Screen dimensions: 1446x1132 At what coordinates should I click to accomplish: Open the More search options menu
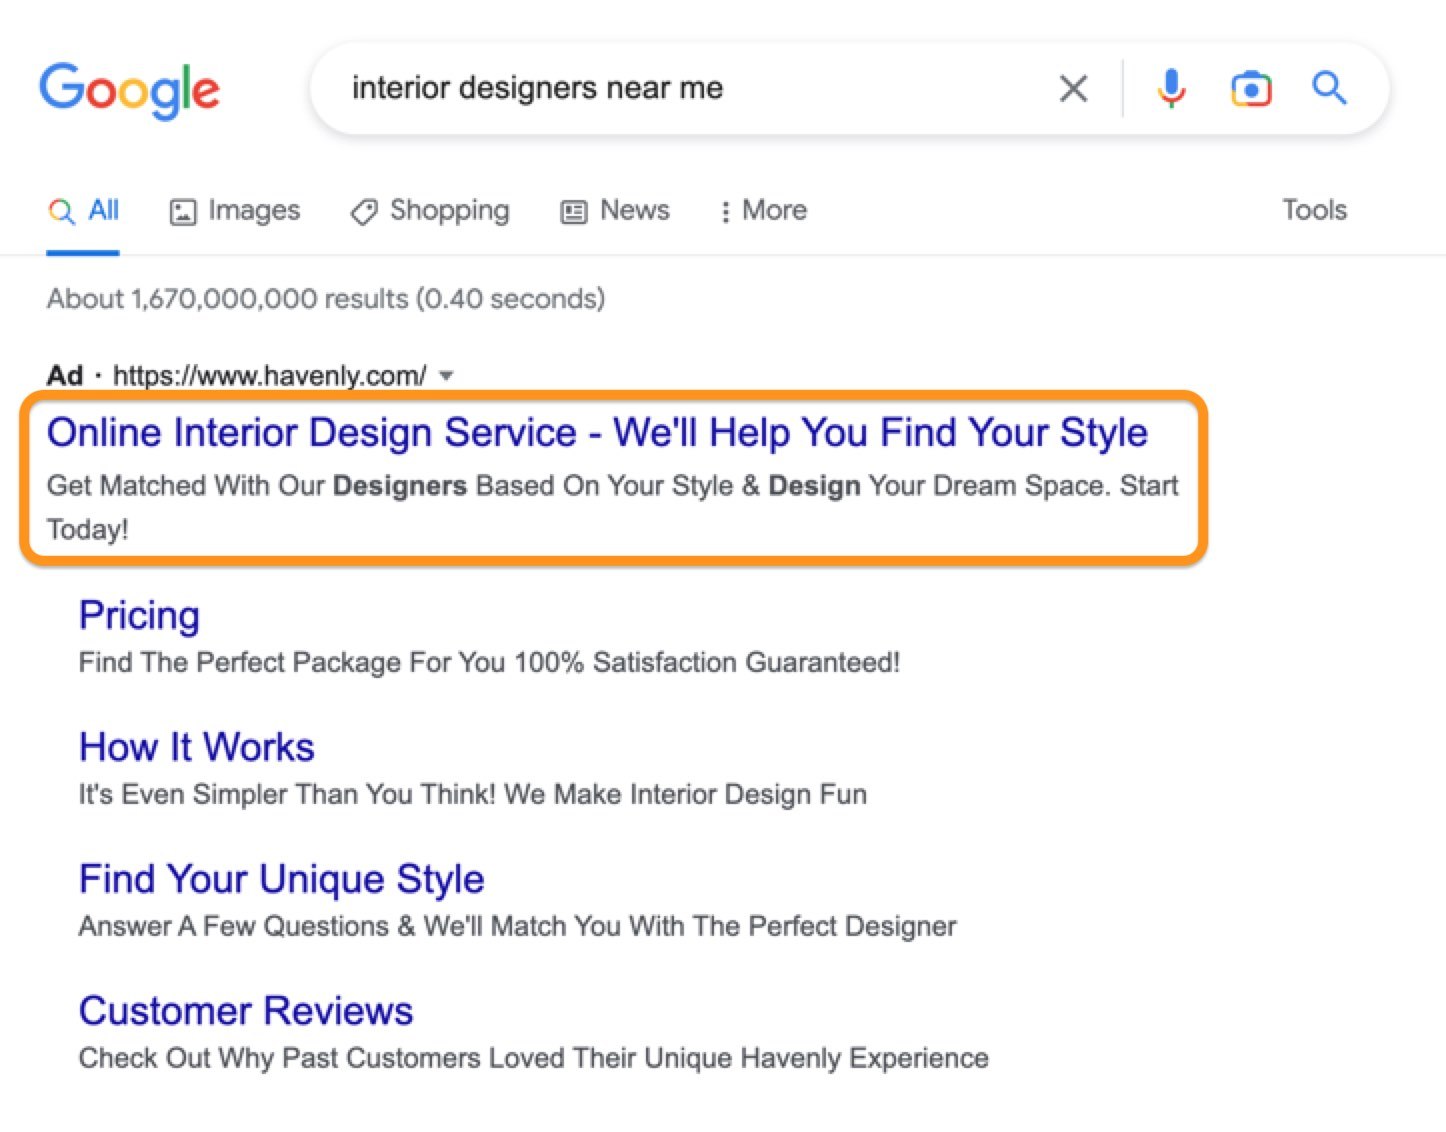[763, 210]
